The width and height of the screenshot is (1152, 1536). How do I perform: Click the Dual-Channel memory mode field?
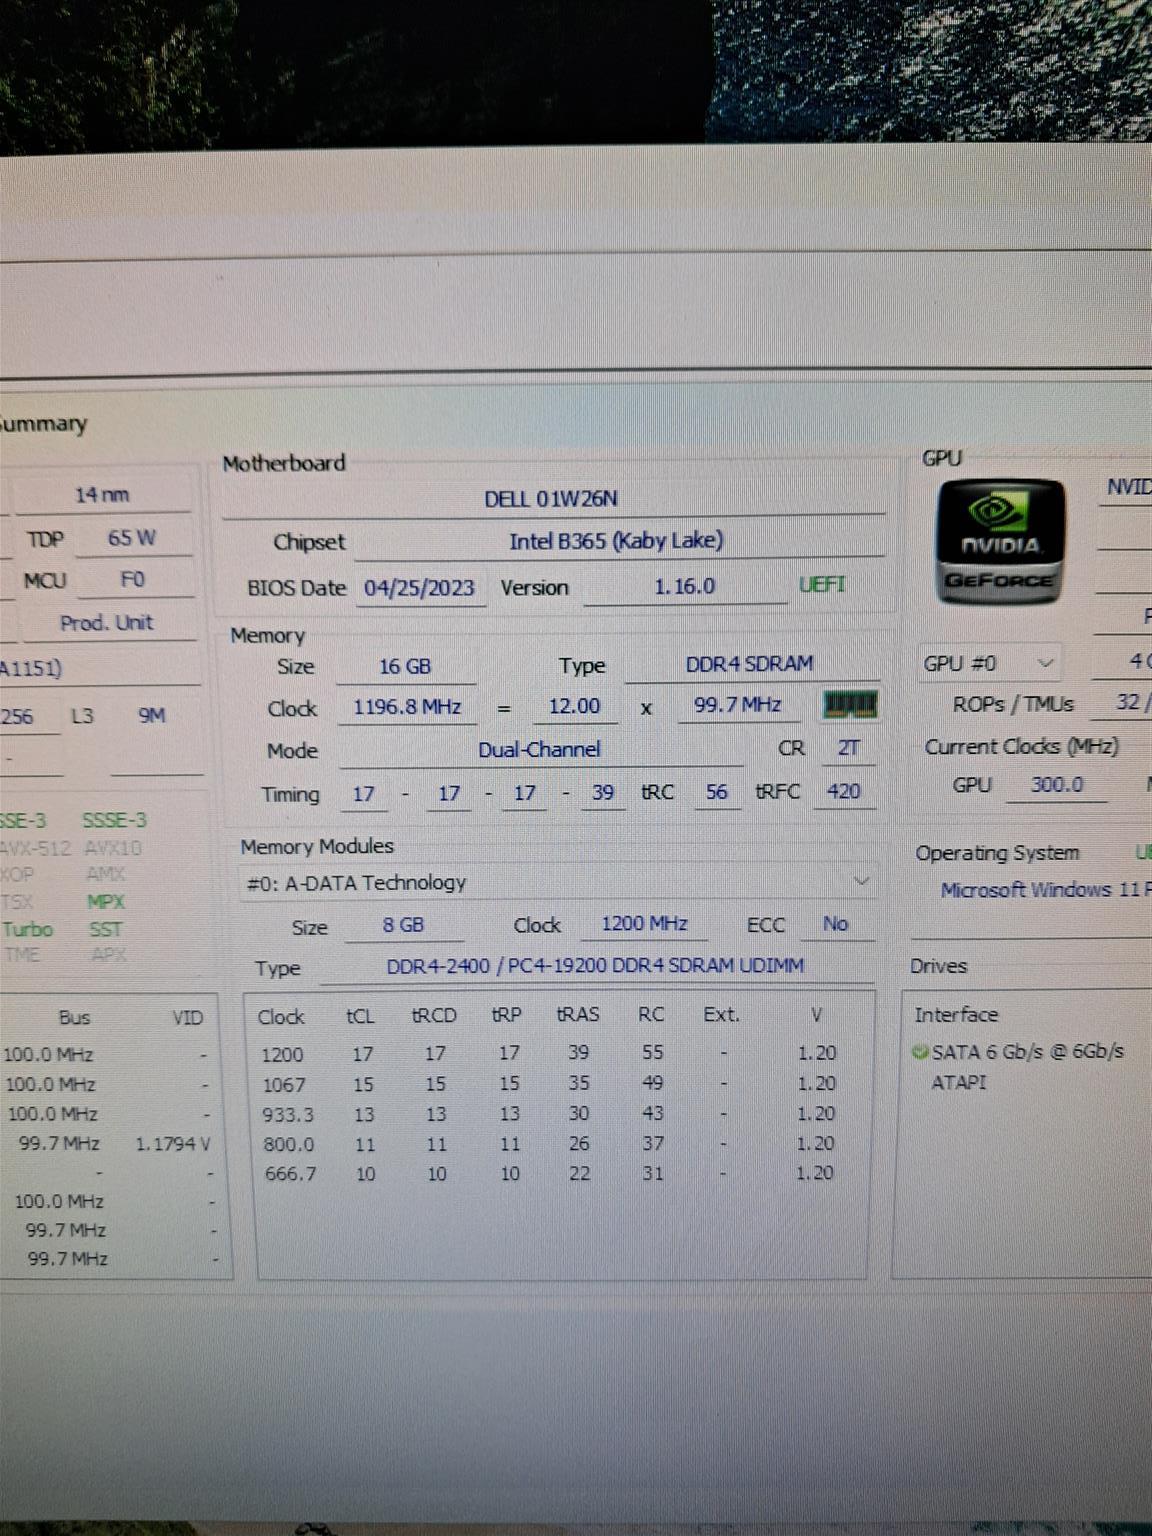(x=539, y=750)
